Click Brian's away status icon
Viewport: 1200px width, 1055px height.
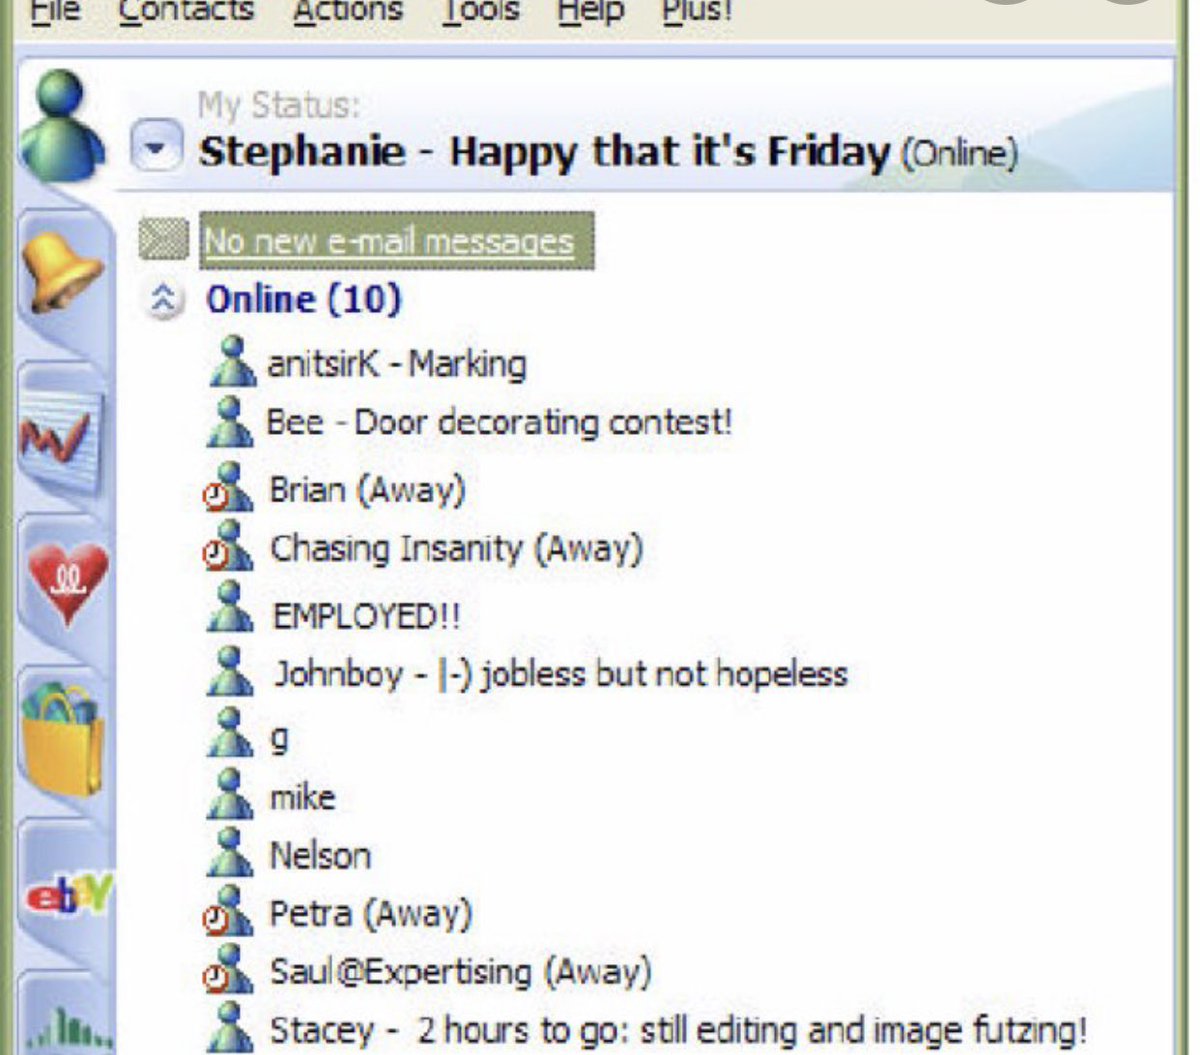click(x=229, y=487)
